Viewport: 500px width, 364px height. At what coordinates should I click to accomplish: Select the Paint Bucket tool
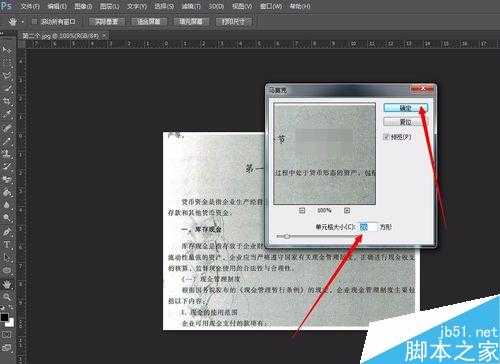[7, 192]
